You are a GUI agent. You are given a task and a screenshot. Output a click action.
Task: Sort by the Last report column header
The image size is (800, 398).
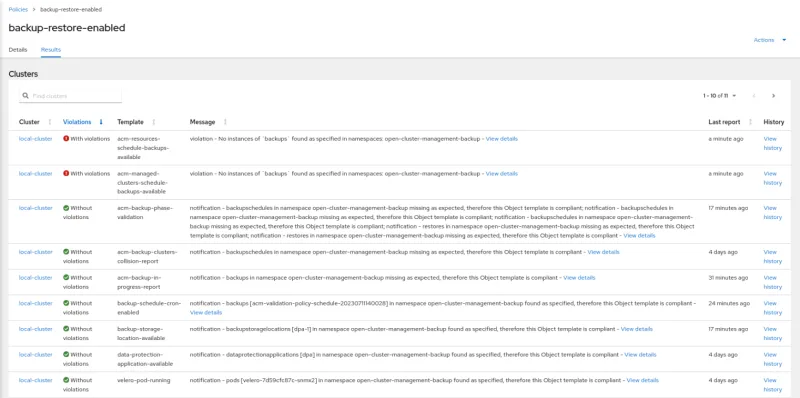click(724, 122)
